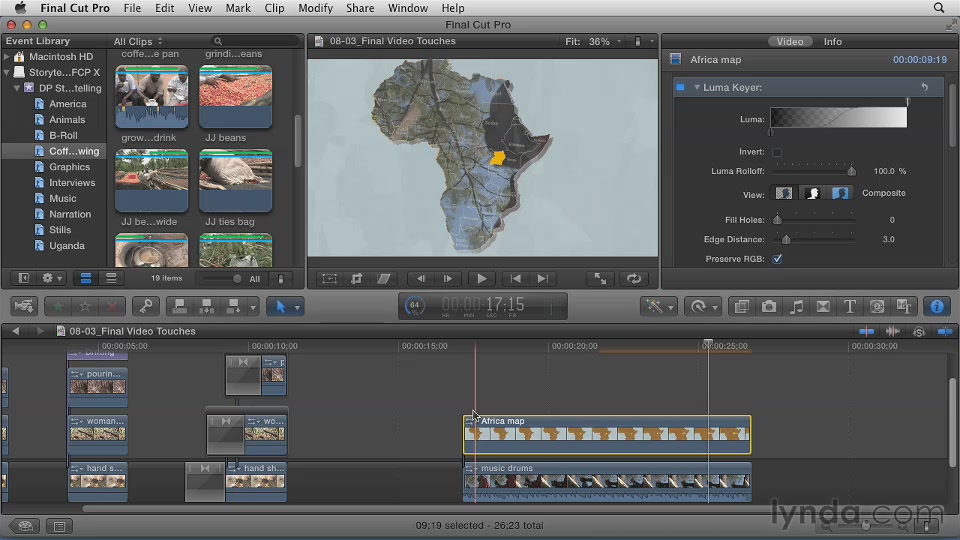This screenshot has height=540, width=960.
Task: Open the tool selector dropdown arrow
Action: pos(298,307)
